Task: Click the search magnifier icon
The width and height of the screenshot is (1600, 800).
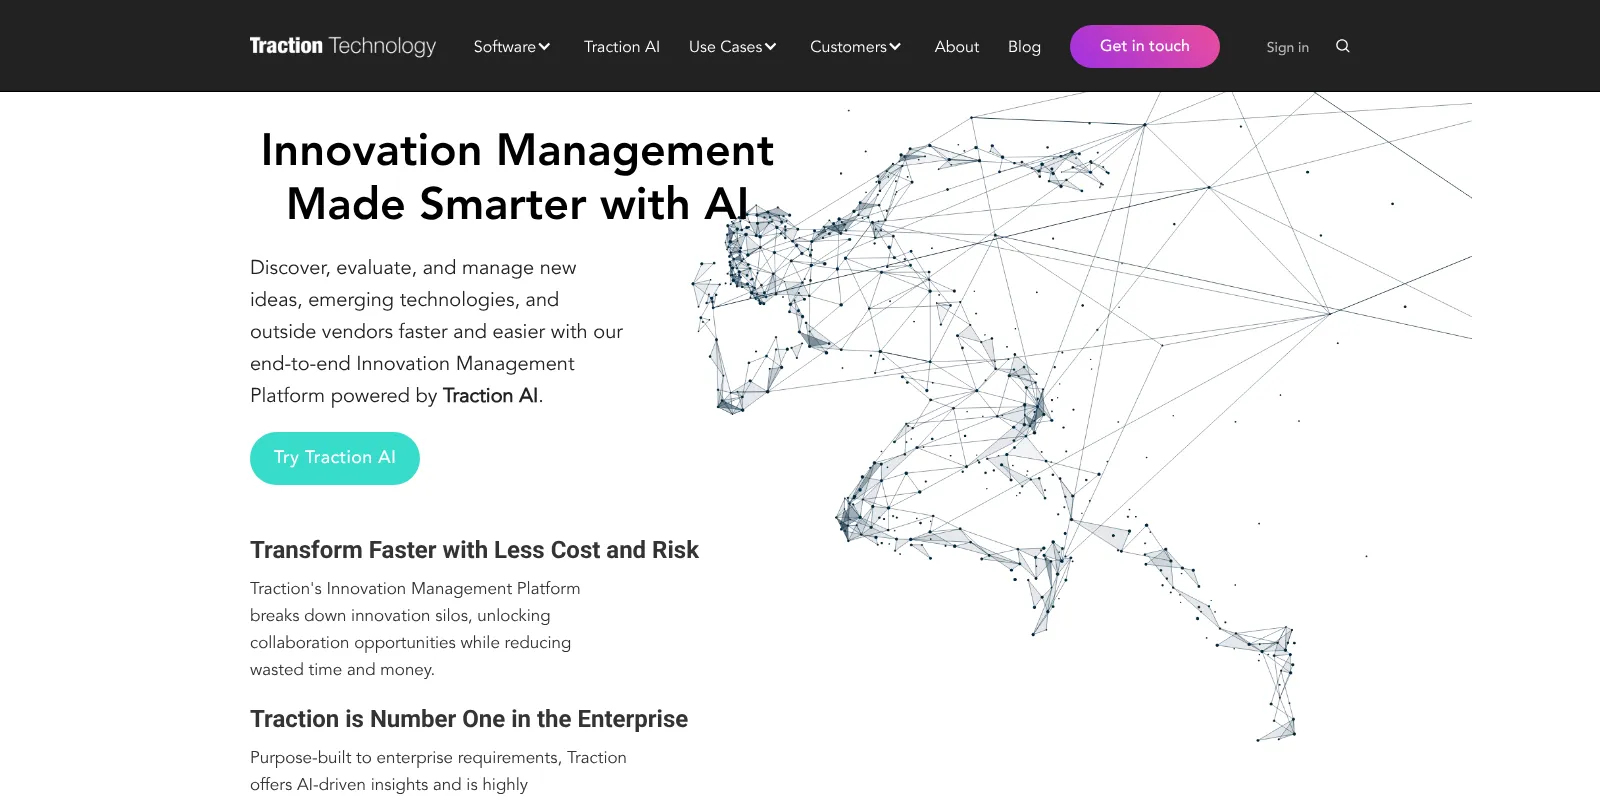Action: 1343,46
